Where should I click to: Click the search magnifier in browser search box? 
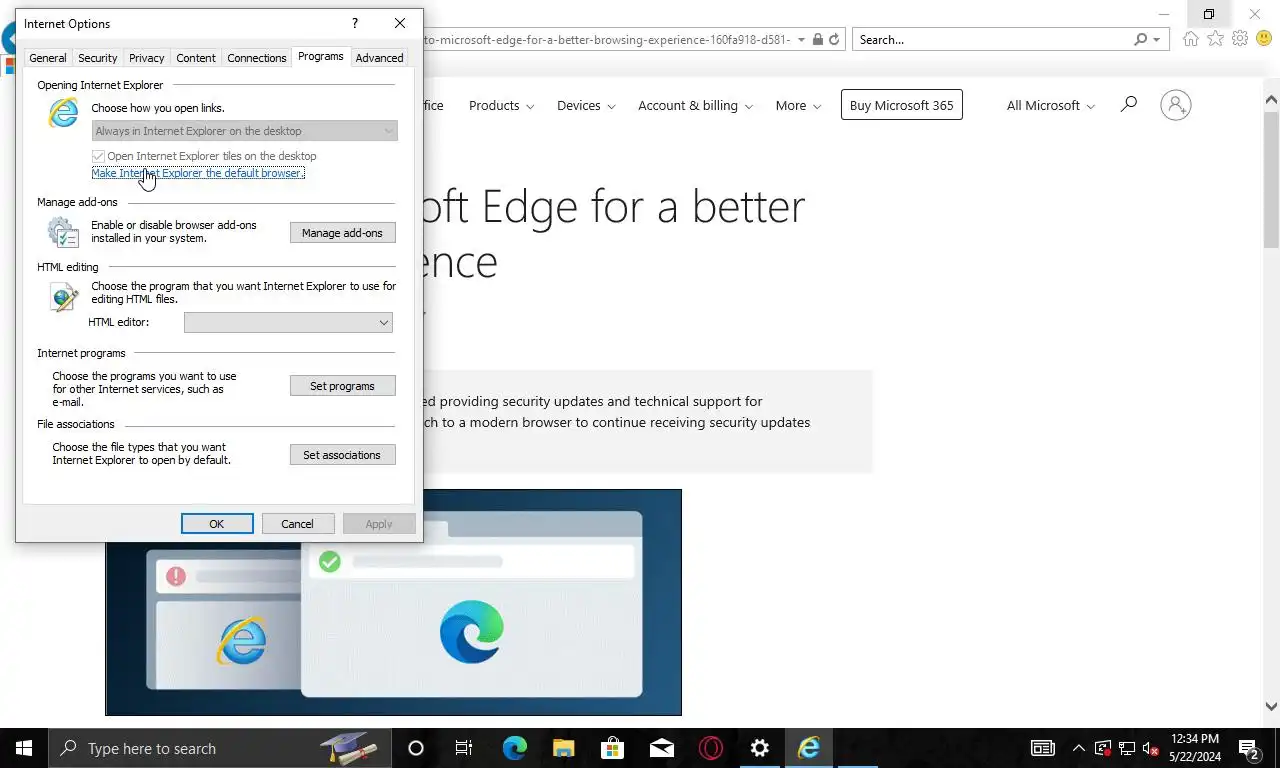[x=1140, y=39]
